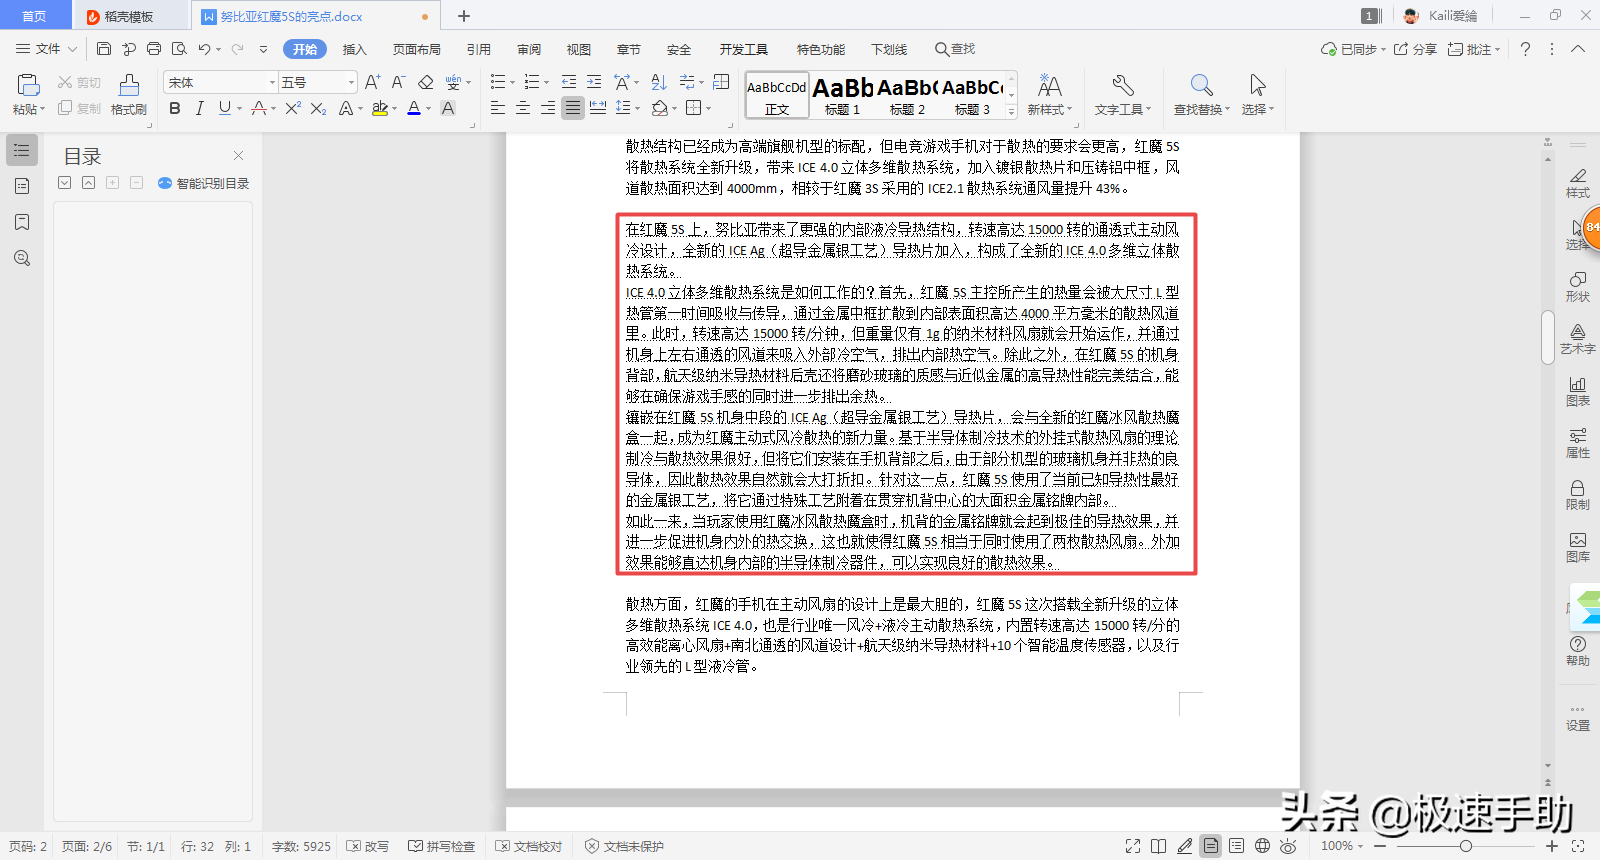The width and height of the screenshot is (1600, 860).
Task: Click 文档校对 in the status bar
Action: click(x=529, y=846)
